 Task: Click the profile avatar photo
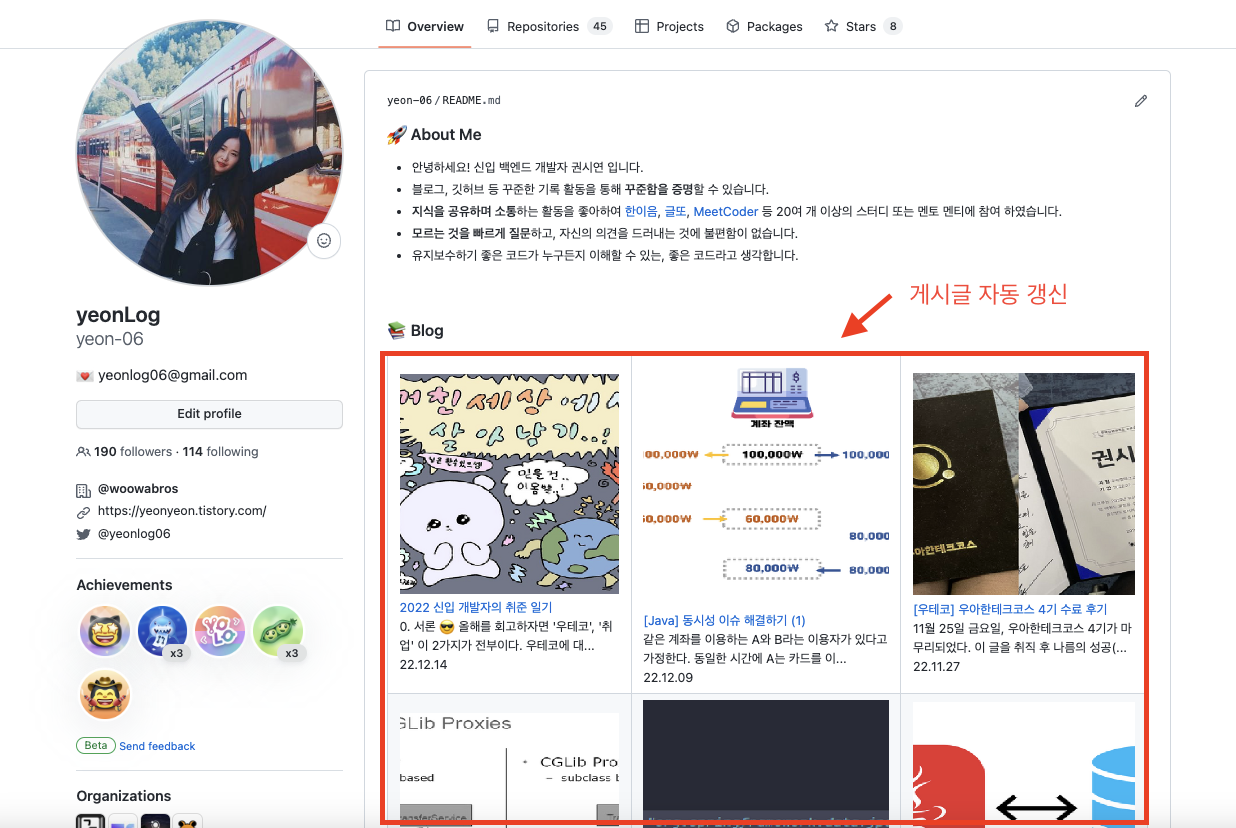(209, 152)
